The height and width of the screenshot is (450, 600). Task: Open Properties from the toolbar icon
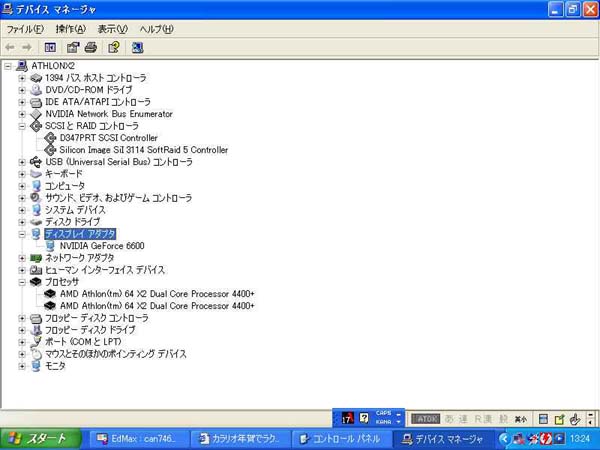[x=73, y=47]
